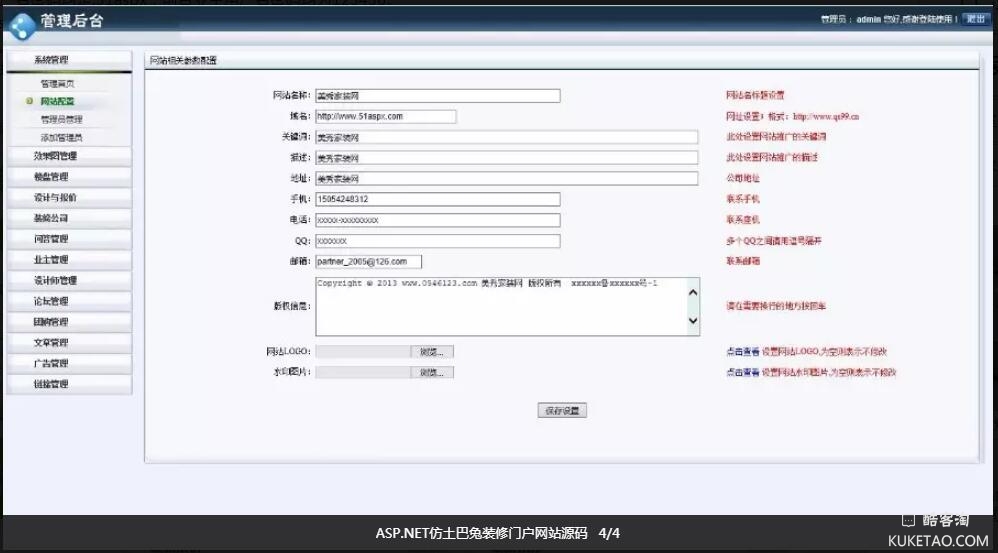Click the admin greeting text in header

[x=889, y=19]
